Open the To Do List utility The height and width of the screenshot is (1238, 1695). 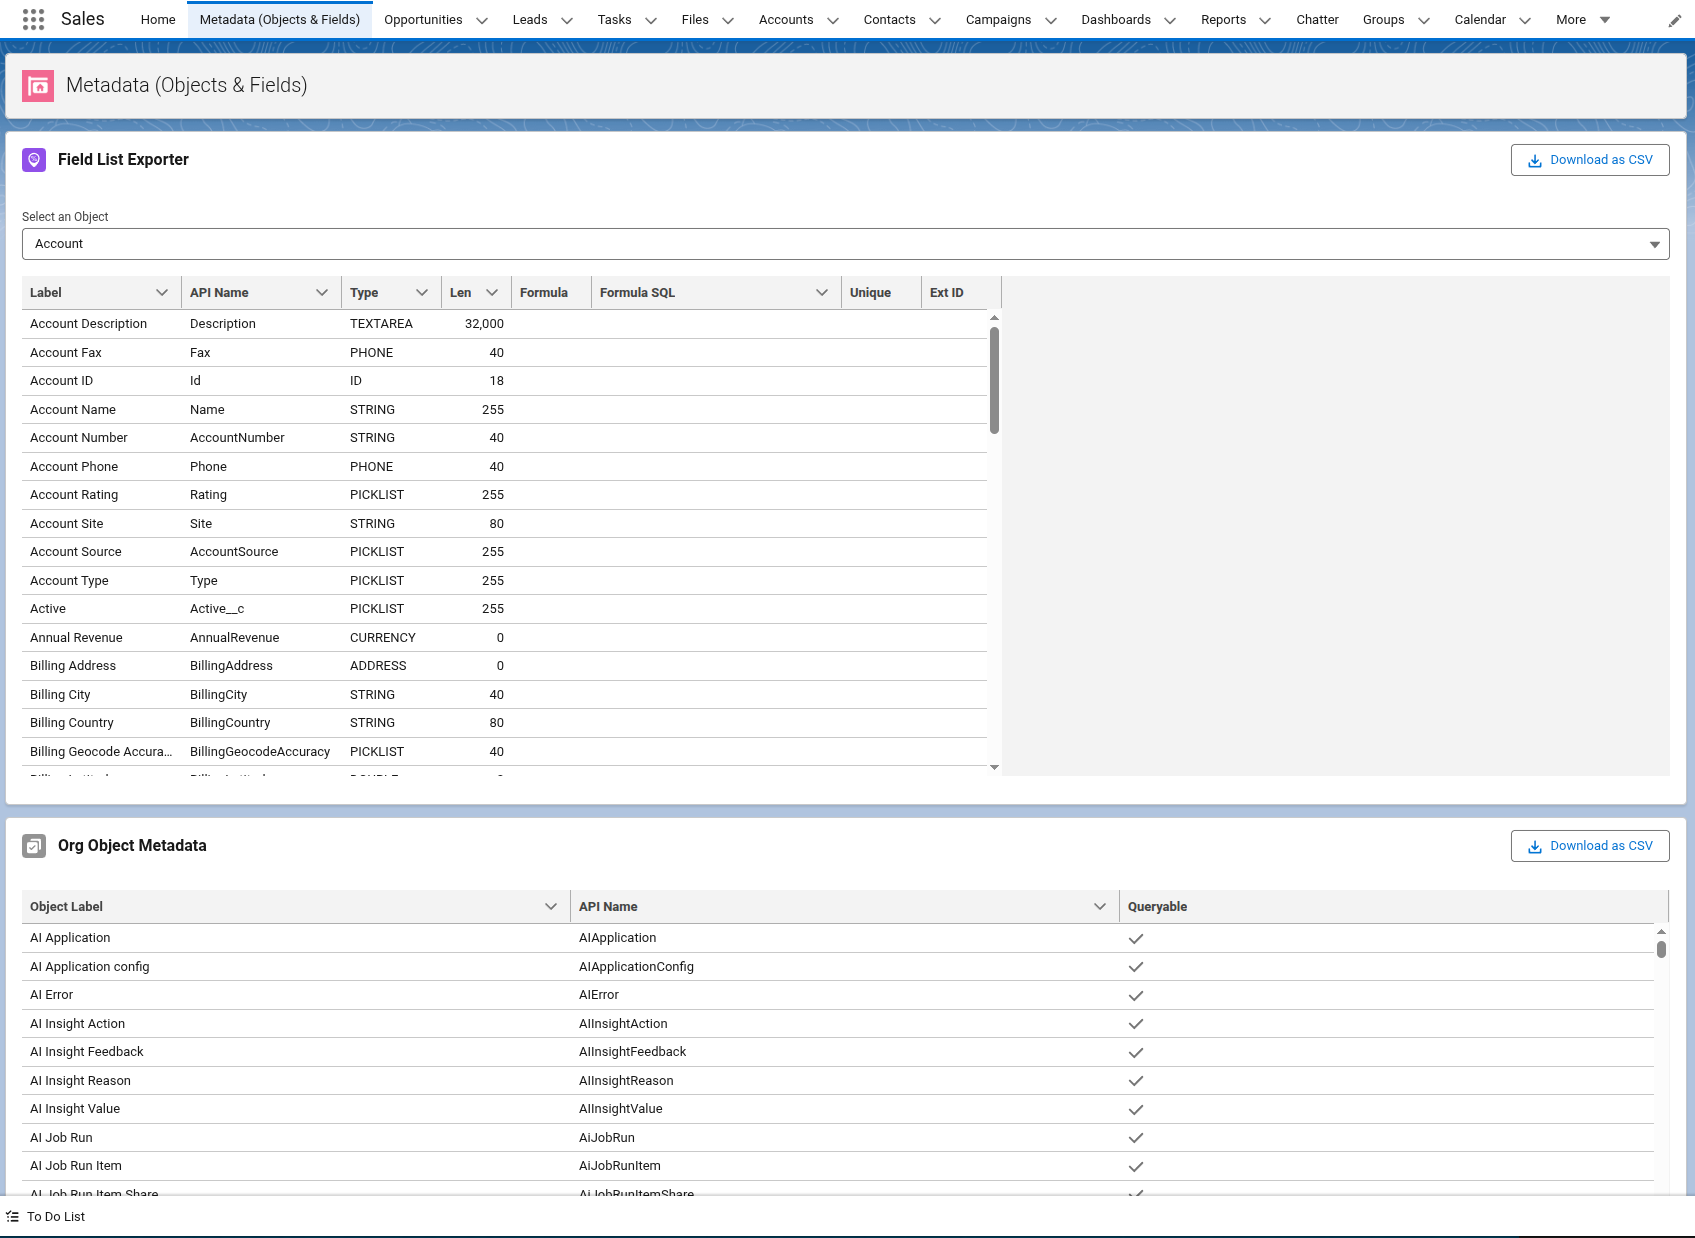pos(46,1217)
